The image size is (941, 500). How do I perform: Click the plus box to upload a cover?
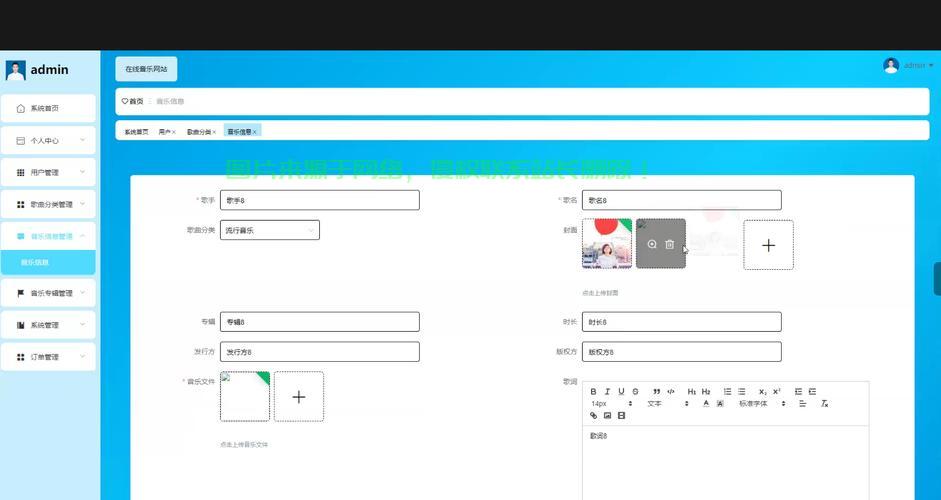pos(768,245)
